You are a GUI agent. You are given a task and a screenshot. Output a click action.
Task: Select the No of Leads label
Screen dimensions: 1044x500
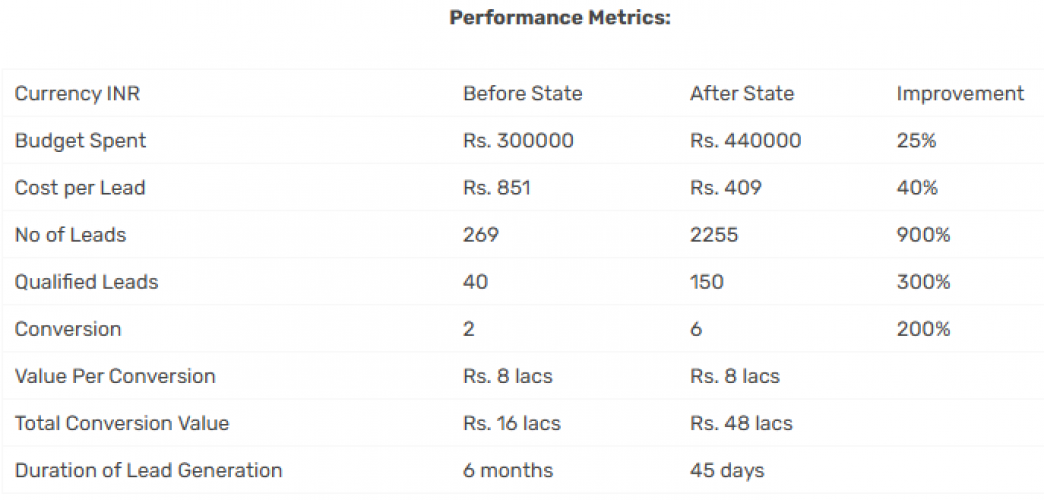click(x=69, y=235)
